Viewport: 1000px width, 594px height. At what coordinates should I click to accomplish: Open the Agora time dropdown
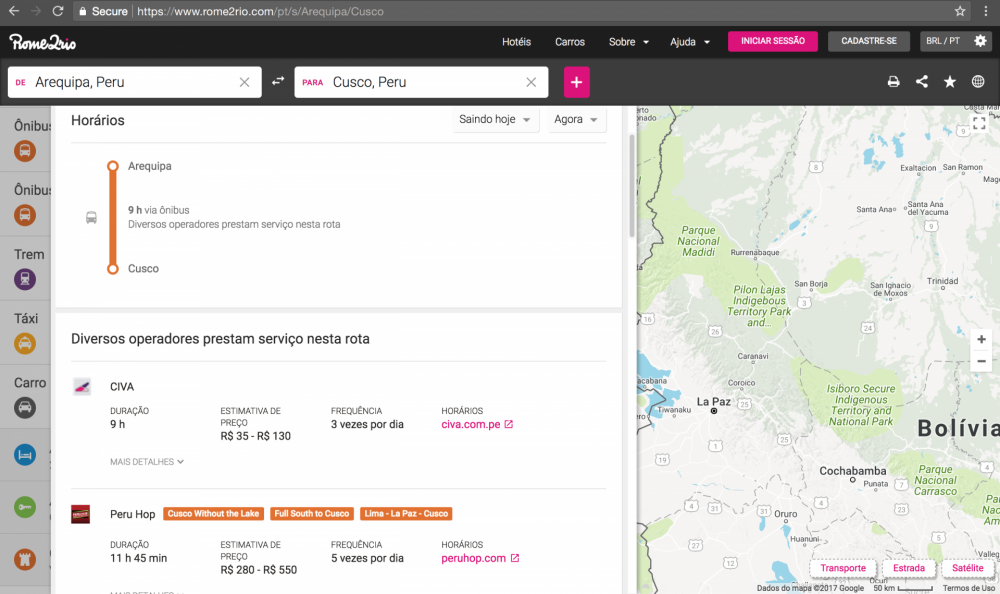click(x=576, y=120)
